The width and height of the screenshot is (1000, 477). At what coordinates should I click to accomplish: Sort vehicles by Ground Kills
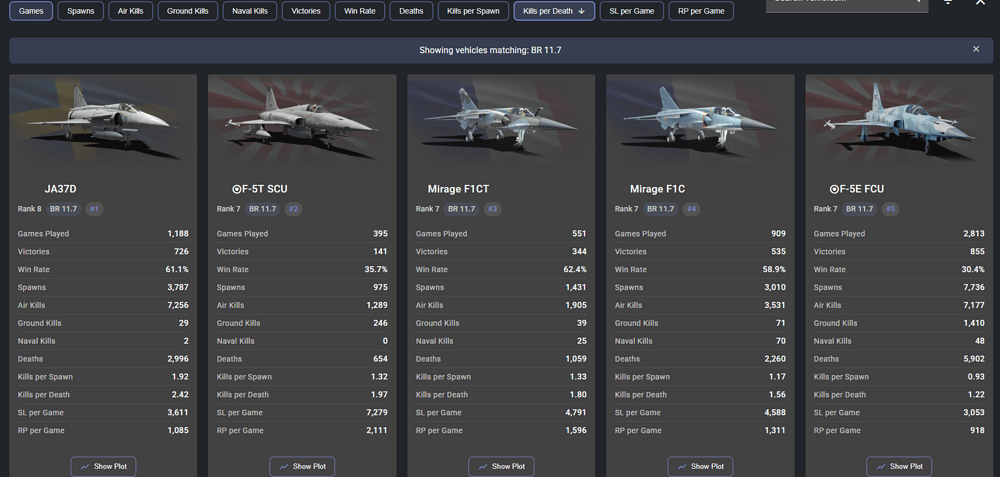(x=188, y=11)
